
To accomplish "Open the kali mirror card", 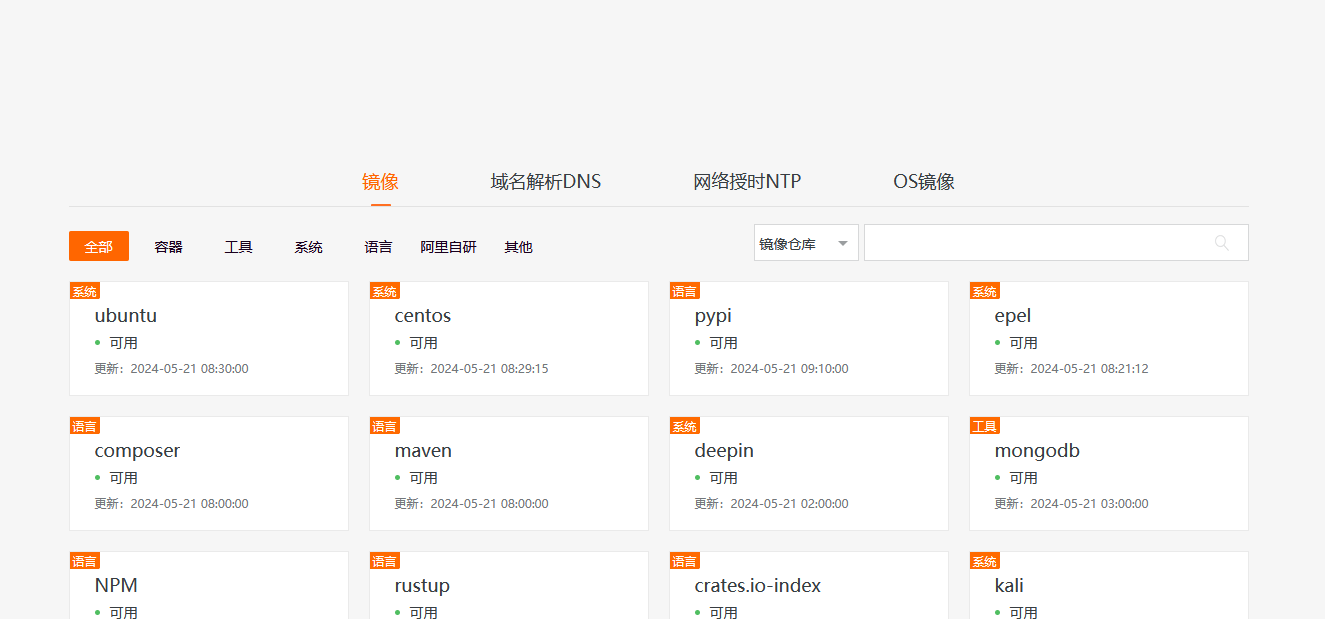I will tap(1109, 585).
